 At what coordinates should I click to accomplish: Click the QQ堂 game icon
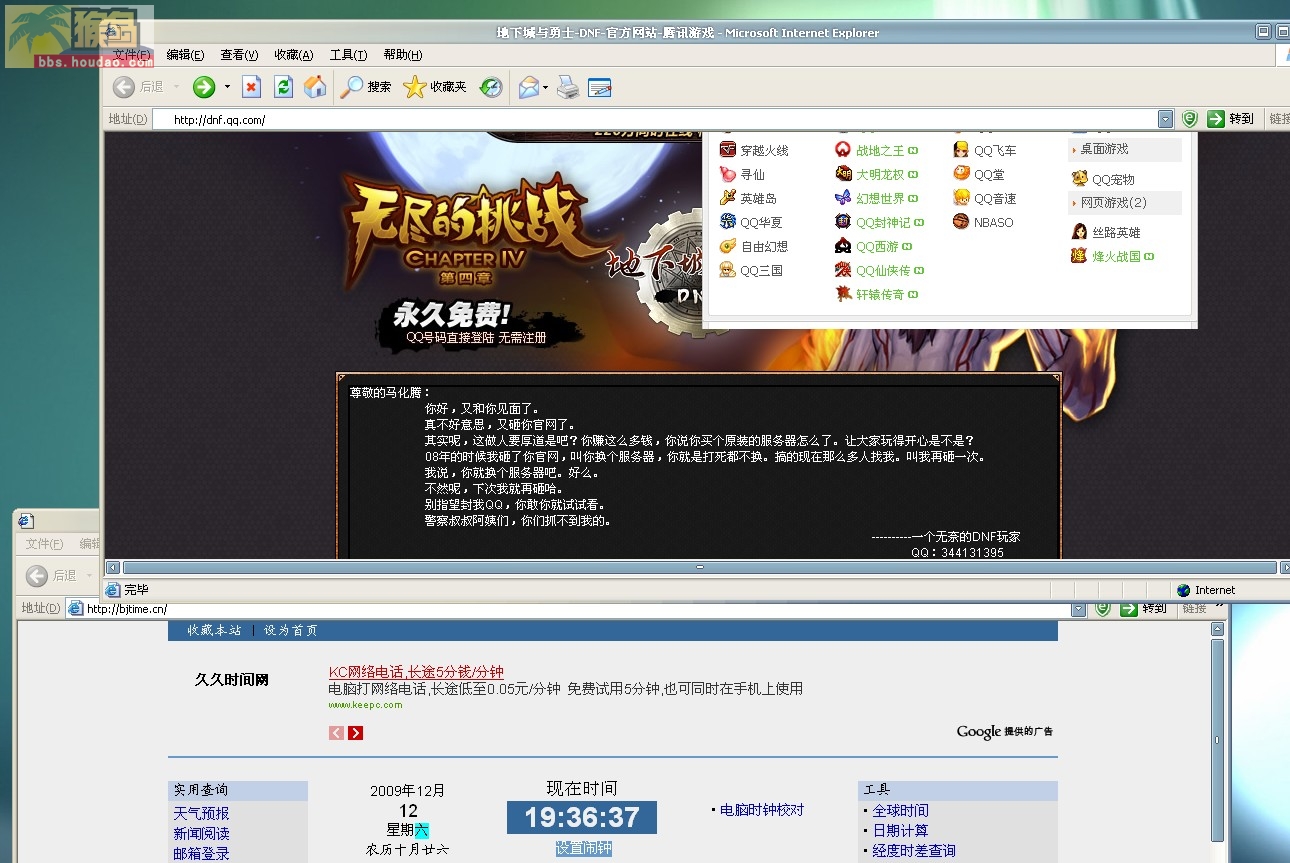point(961,174)
